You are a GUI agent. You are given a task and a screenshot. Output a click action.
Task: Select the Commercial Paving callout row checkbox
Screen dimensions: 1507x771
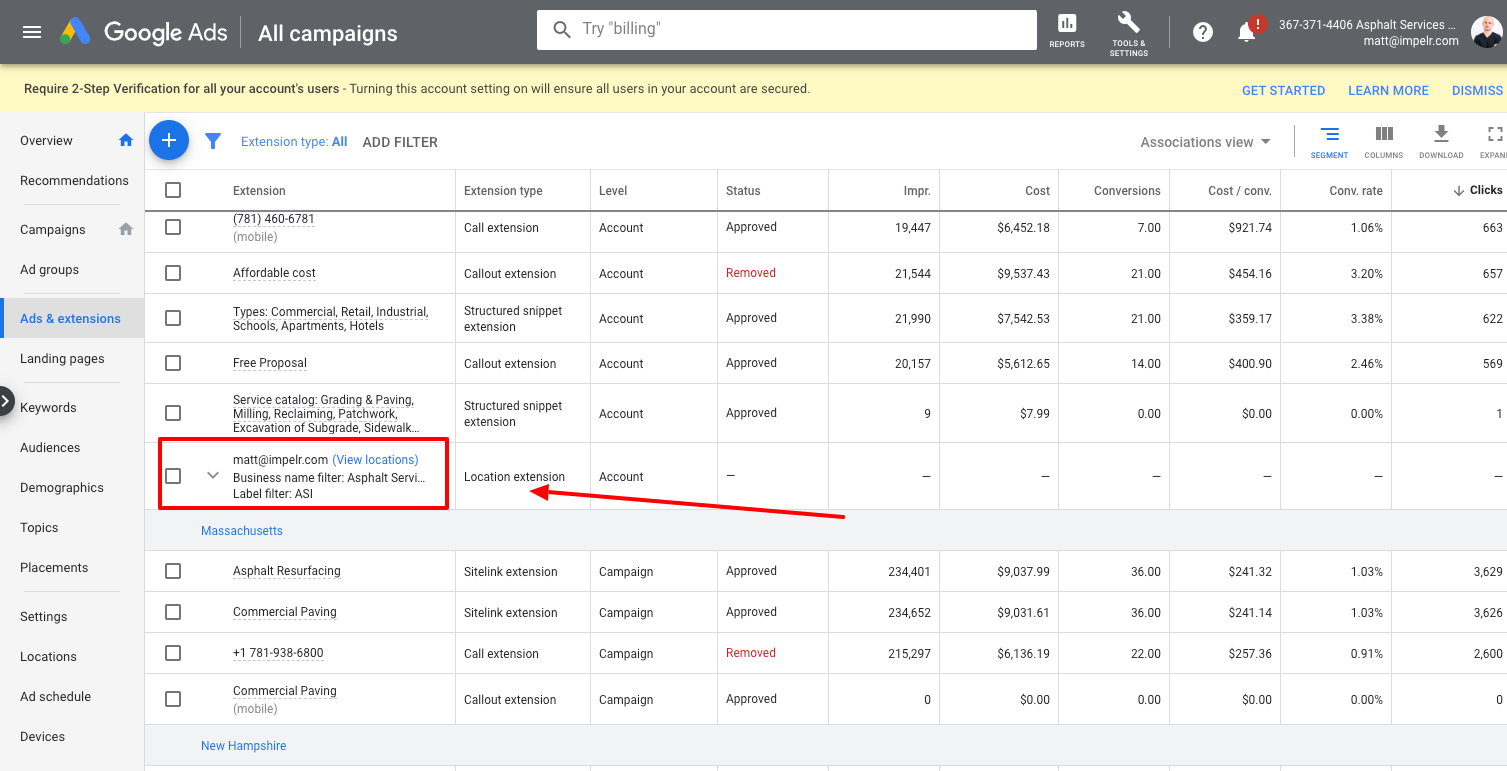tap(173, 699)
